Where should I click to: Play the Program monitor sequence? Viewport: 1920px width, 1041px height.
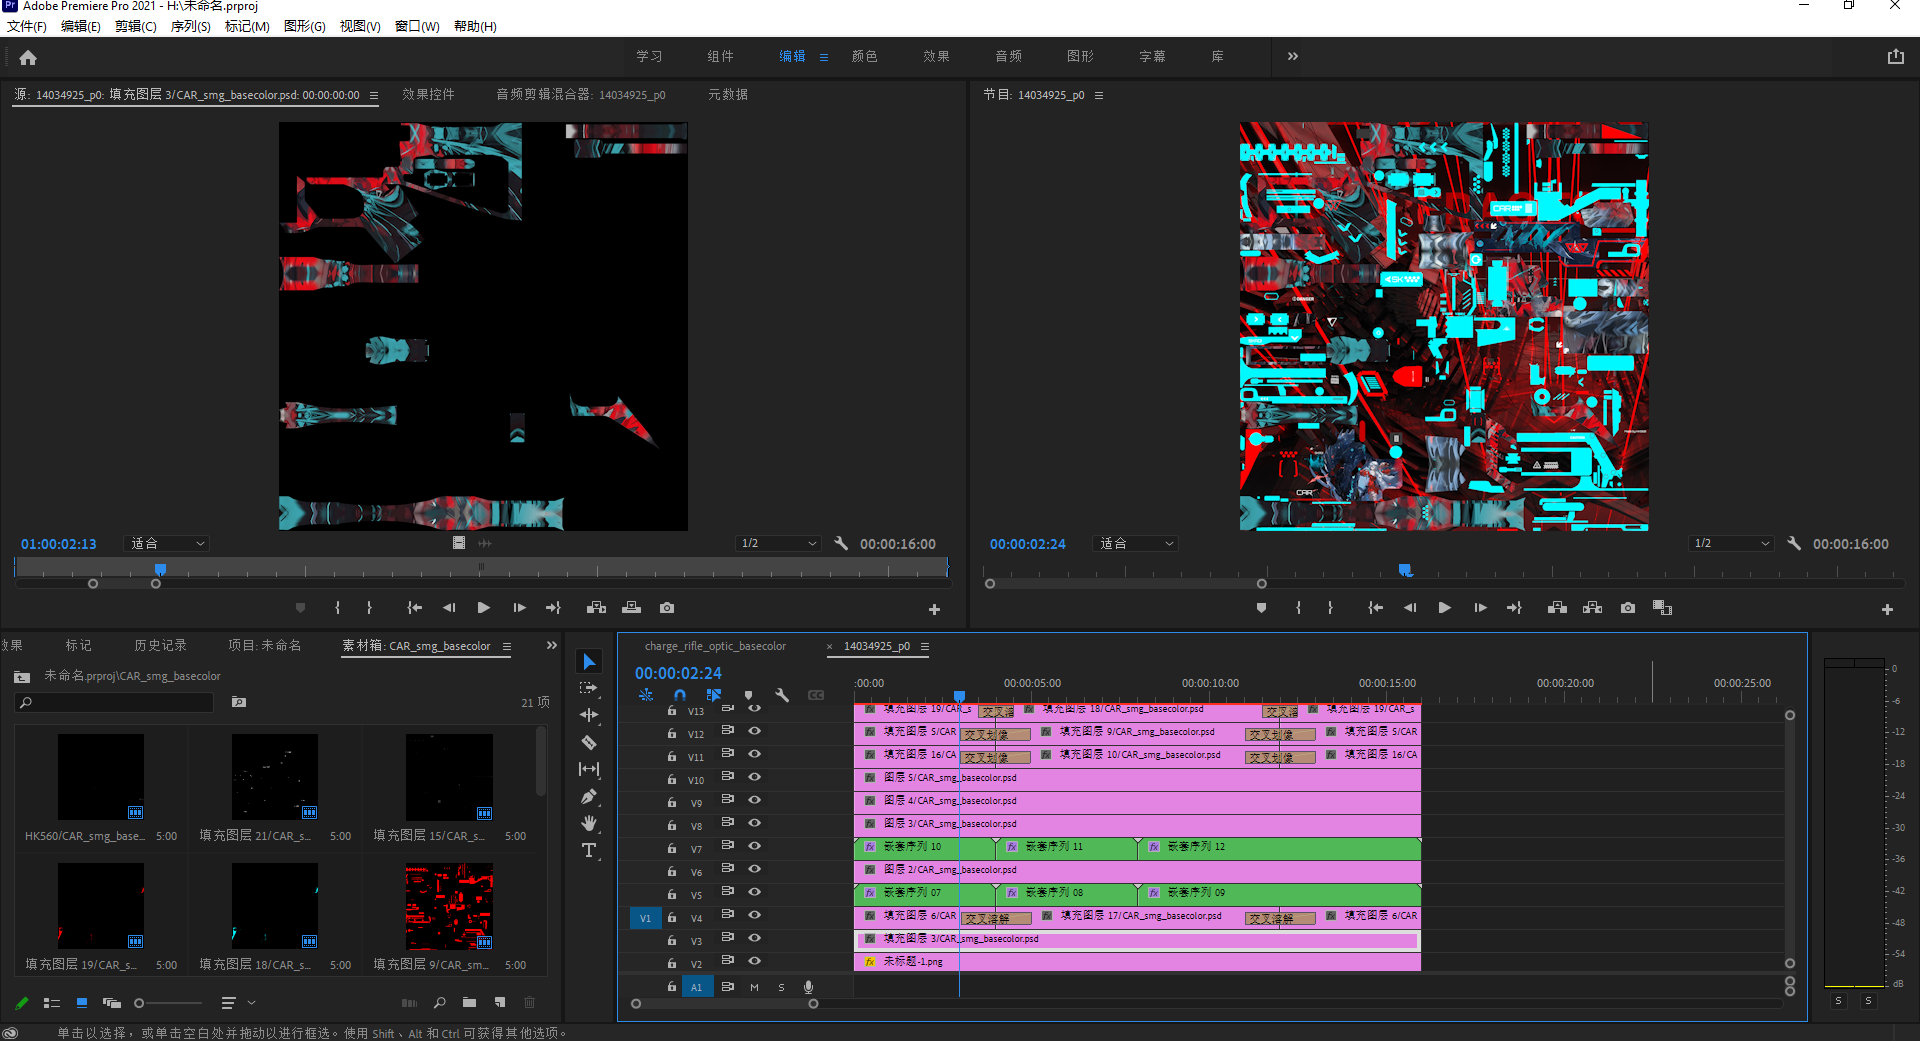[x=1444, y=608]
